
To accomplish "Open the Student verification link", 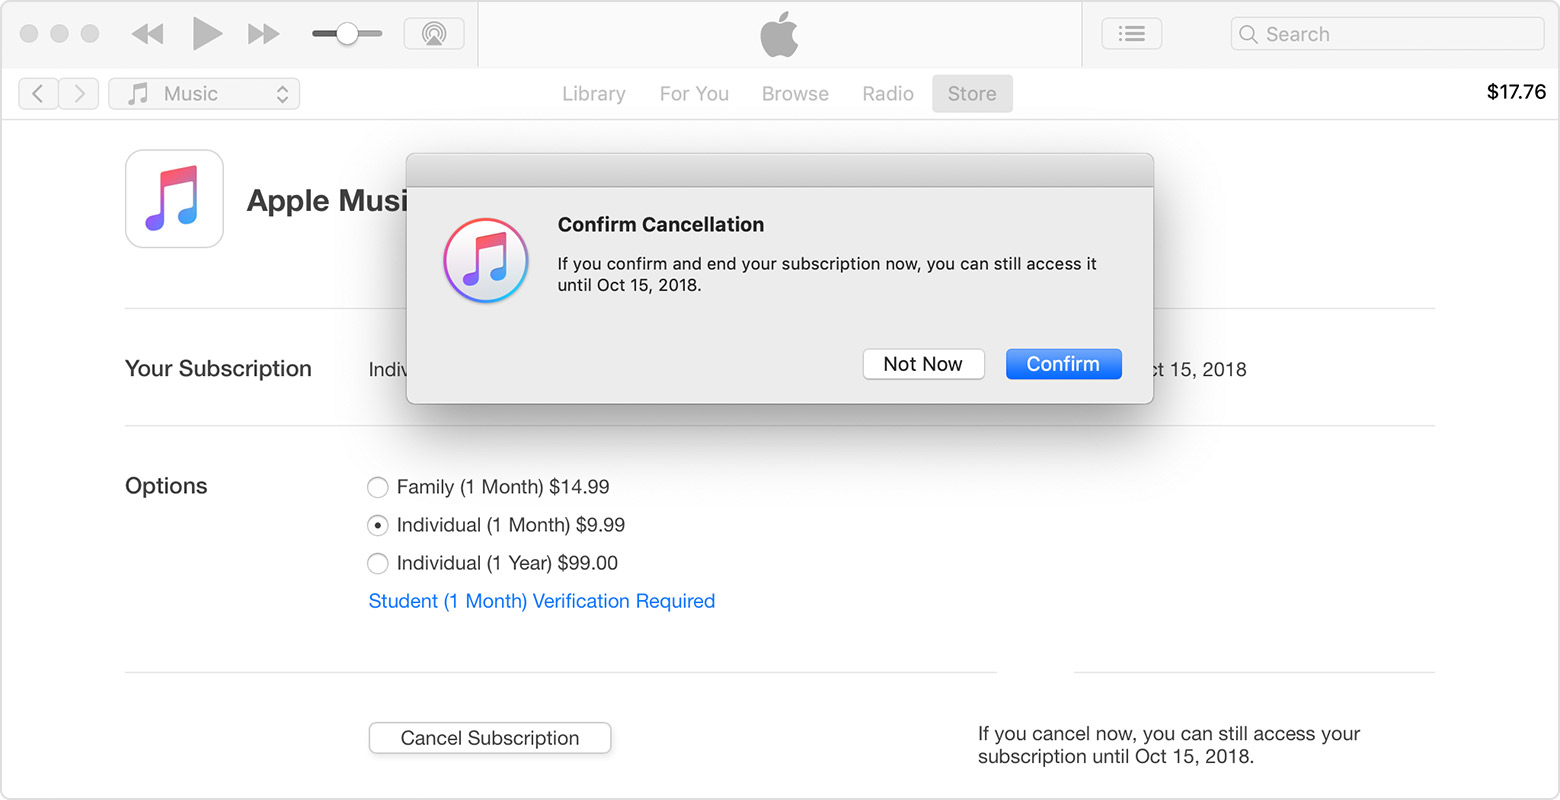I will 541,601.
